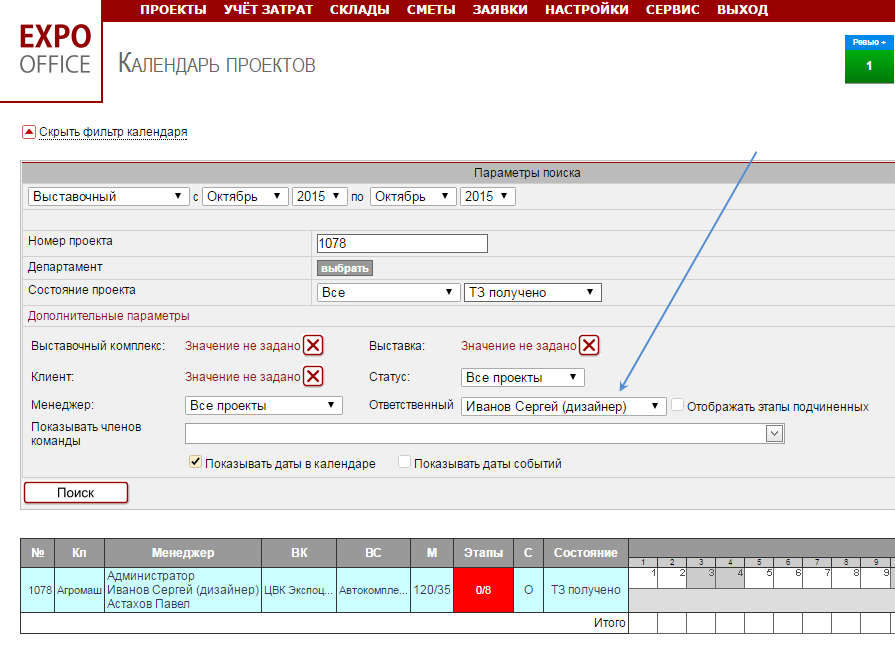Viewport: 895px width, 651px height.
Task: Click the Номер проекта input field
Action: (x=401, y=243)
